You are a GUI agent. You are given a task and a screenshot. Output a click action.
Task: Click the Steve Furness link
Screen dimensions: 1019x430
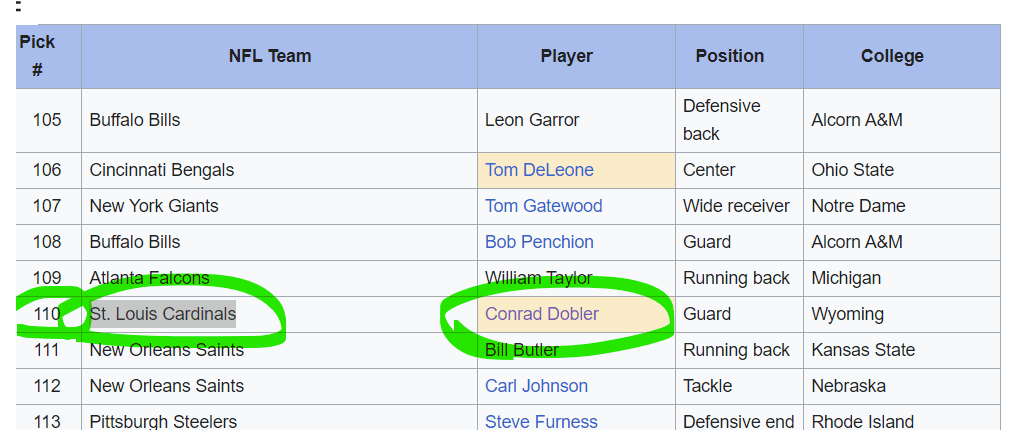point(541,421)
